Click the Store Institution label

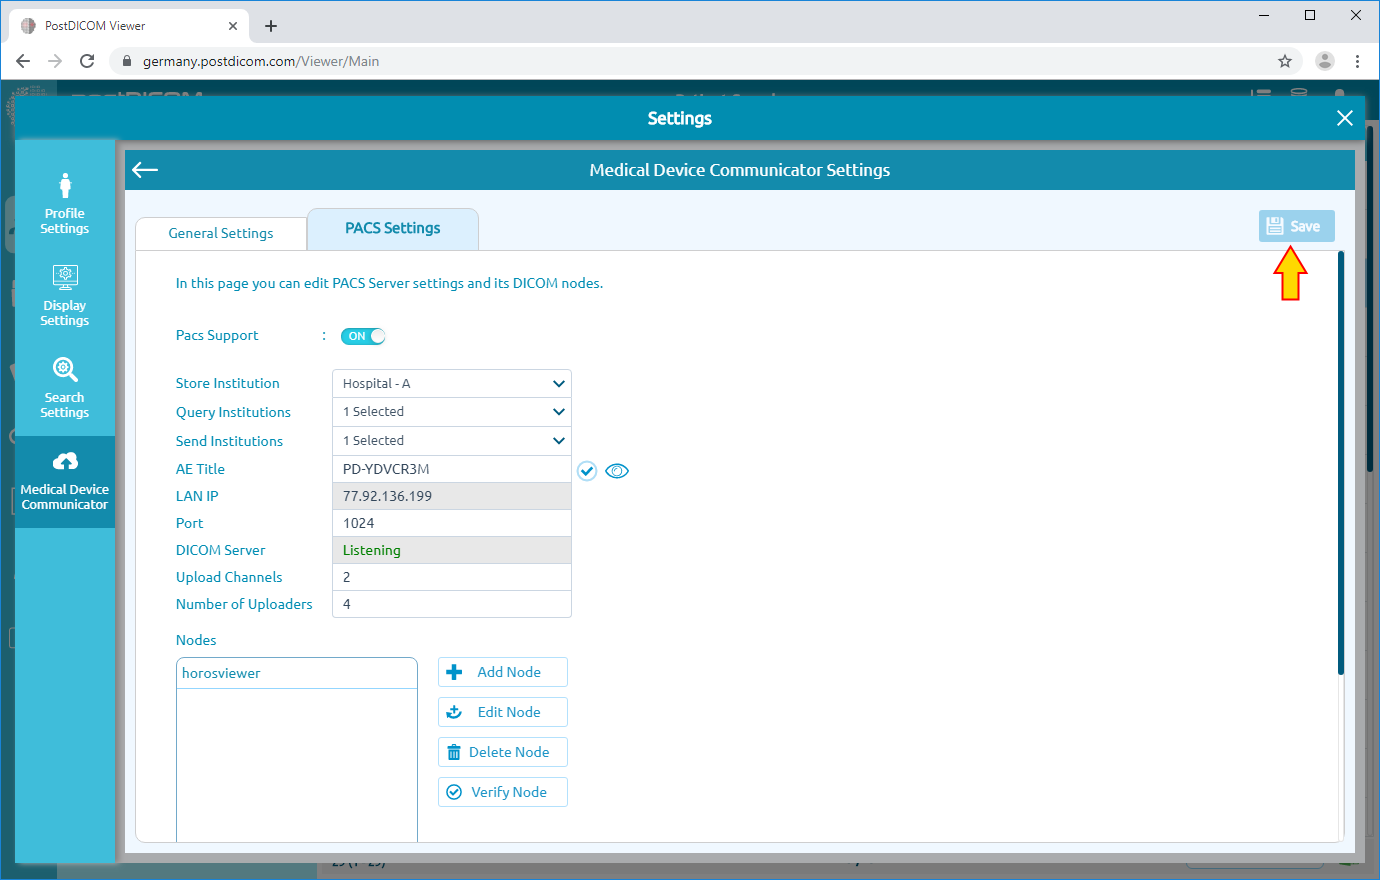point(228,383)
